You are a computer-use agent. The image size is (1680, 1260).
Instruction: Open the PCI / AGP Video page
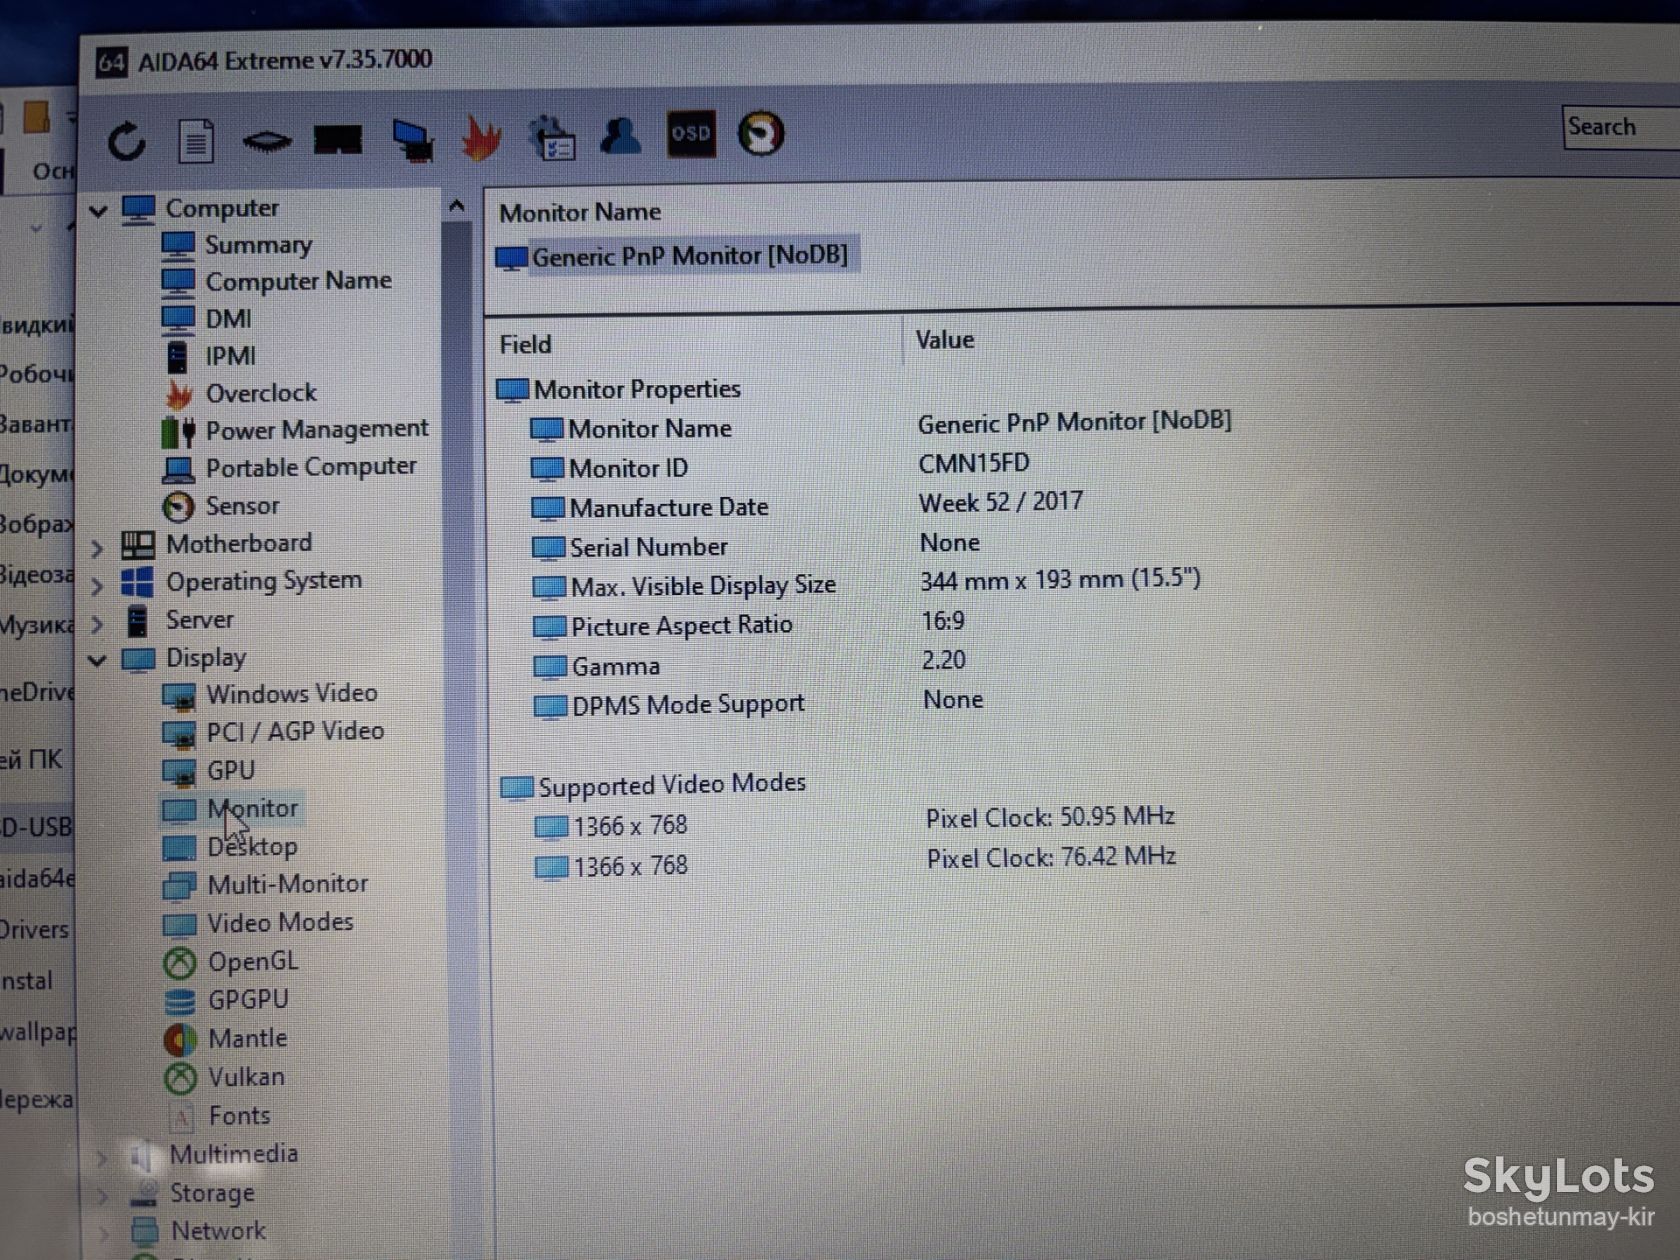click(274, 732)
